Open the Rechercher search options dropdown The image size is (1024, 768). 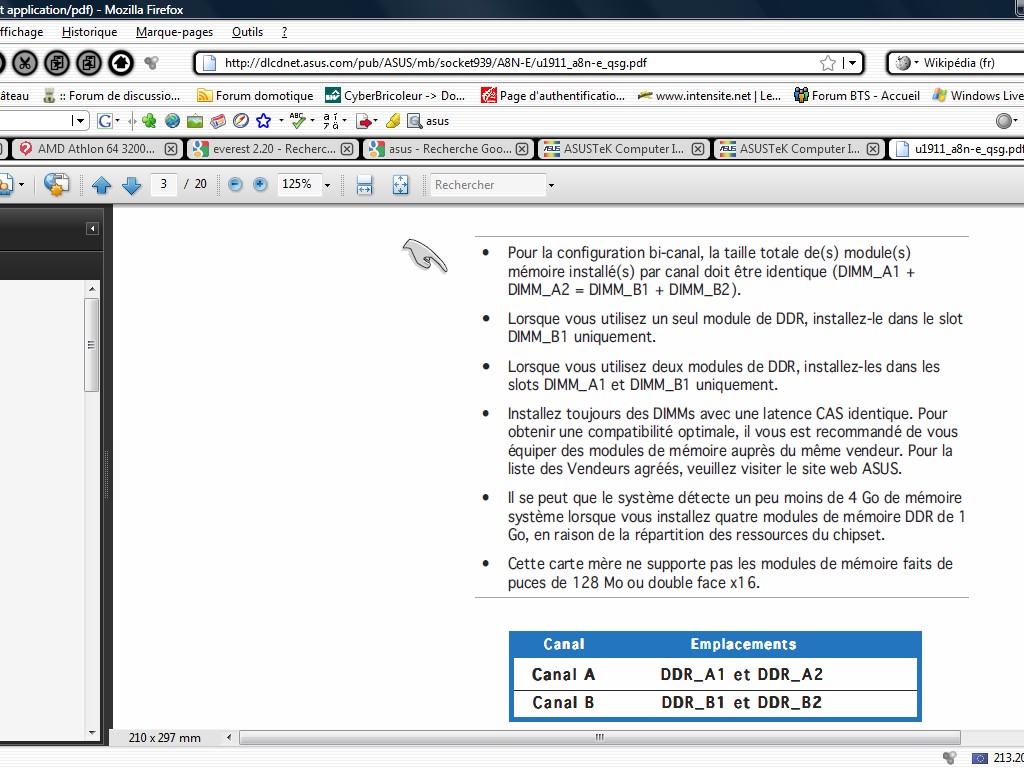pos(551,185)
